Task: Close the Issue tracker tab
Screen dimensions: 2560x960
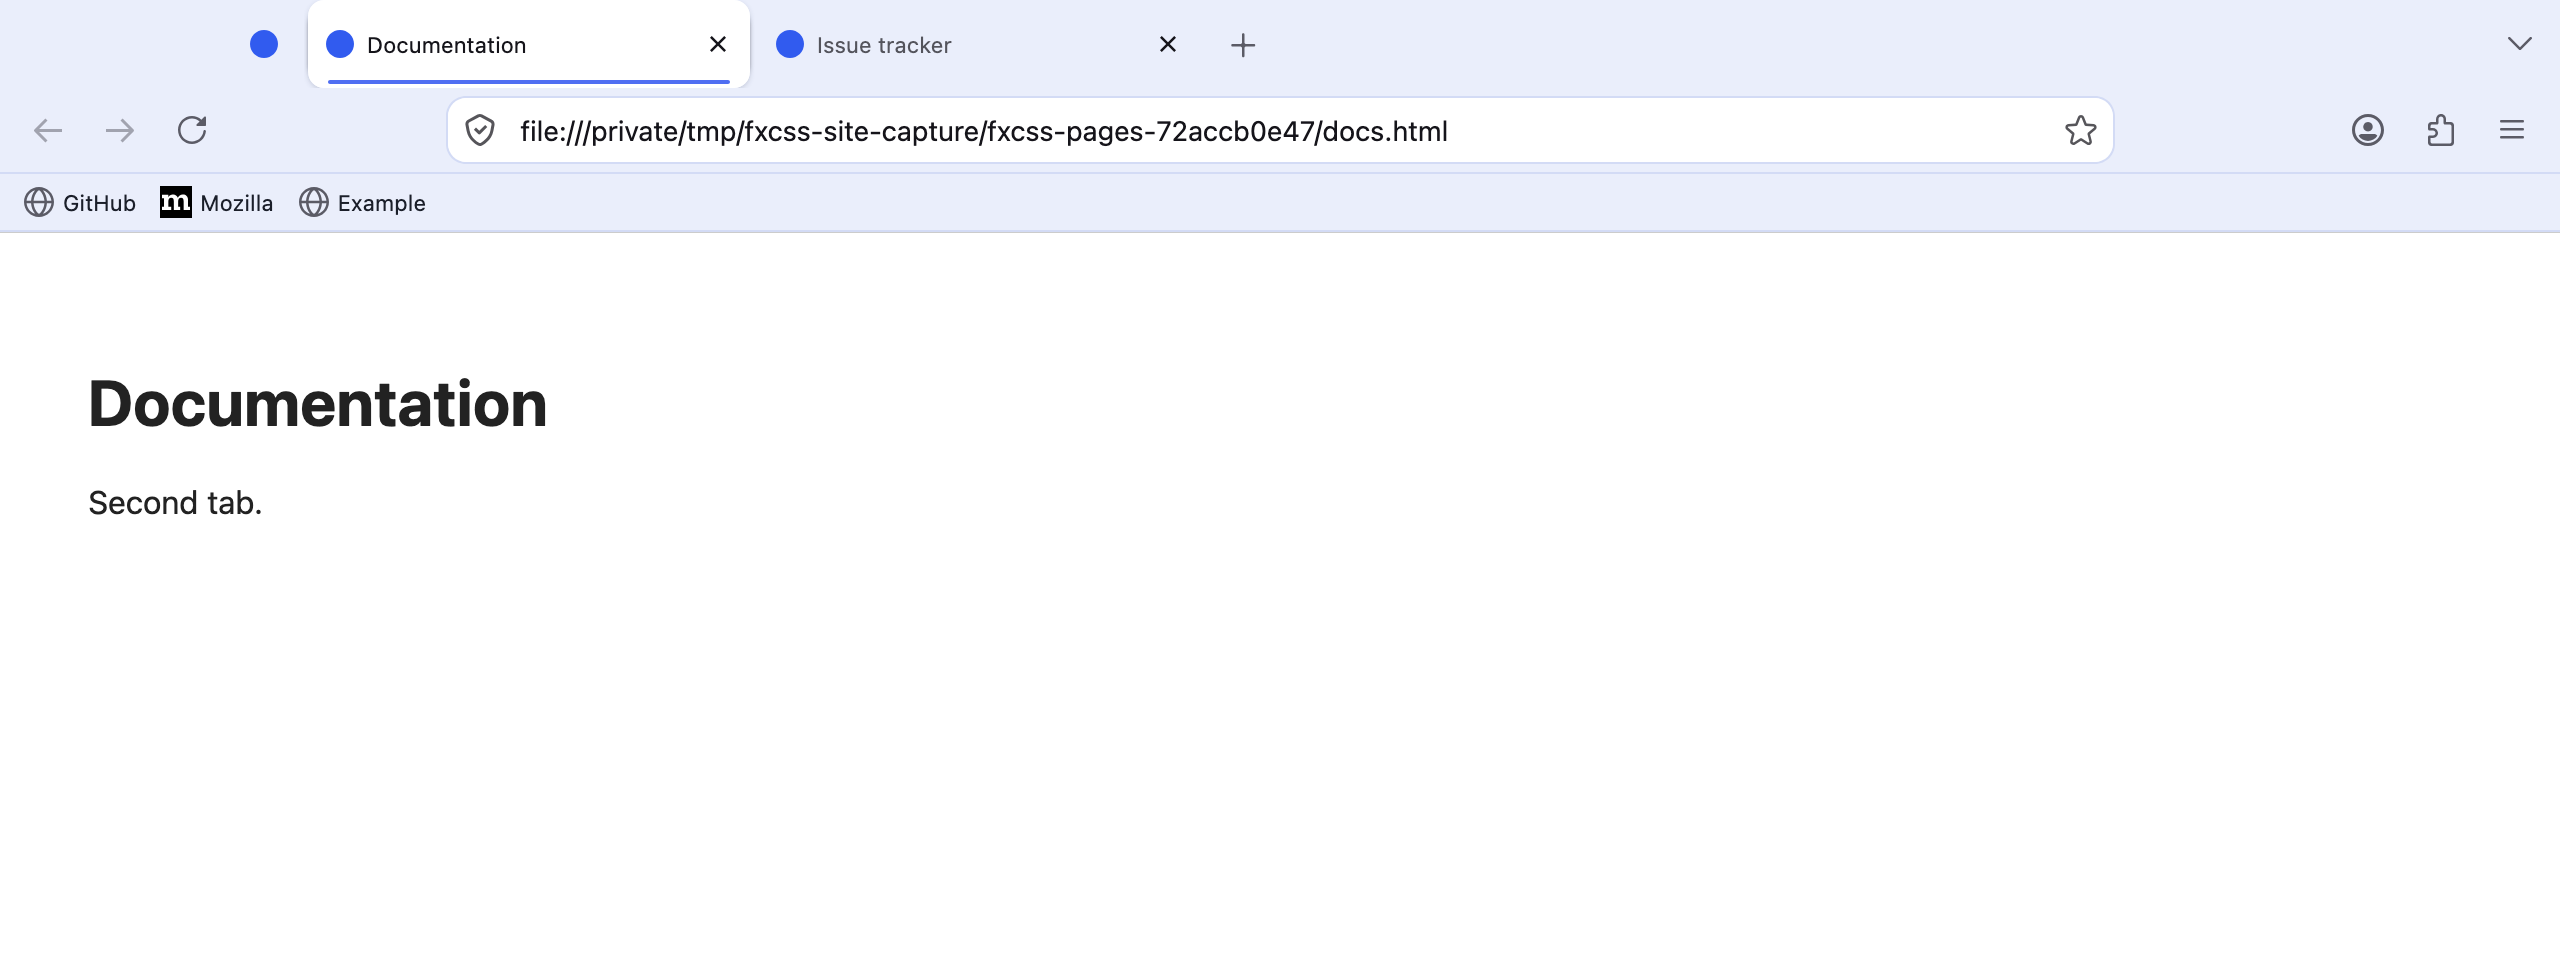Action: (x=1168, y=44)
